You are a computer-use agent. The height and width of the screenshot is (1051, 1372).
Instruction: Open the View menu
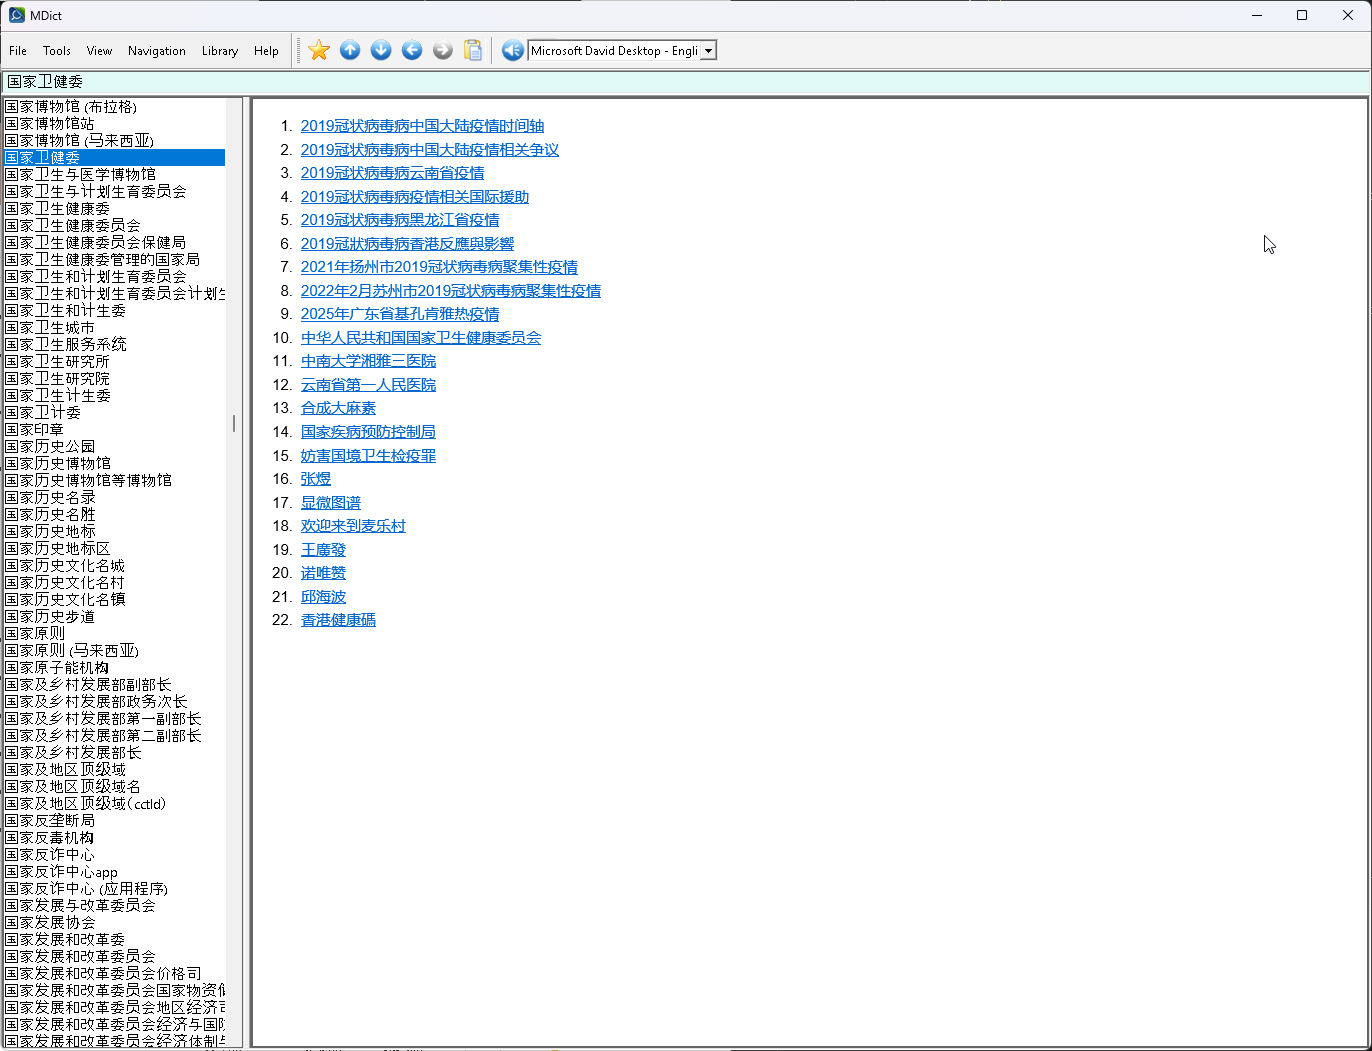point(99,51)
